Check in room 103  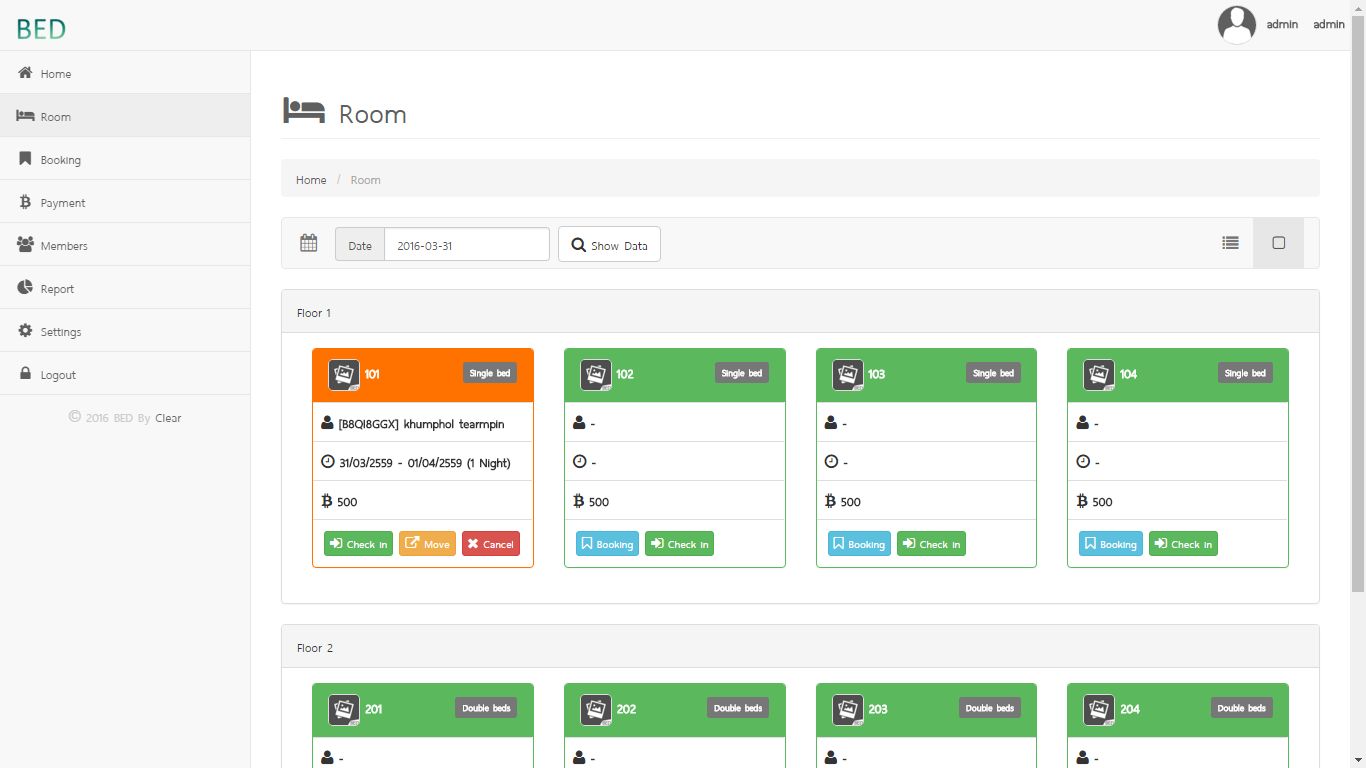pyautogui.click(x=931, y=544)
